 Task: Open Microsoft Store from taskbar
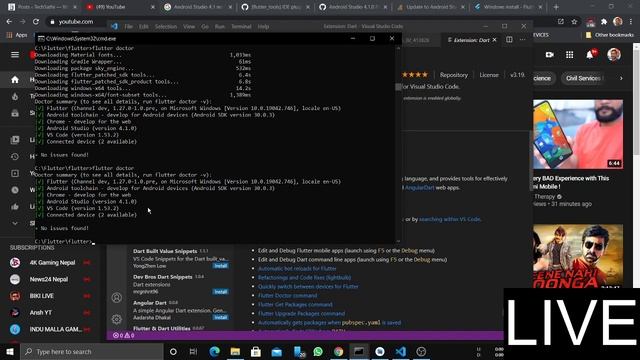[x=256, y=351]
